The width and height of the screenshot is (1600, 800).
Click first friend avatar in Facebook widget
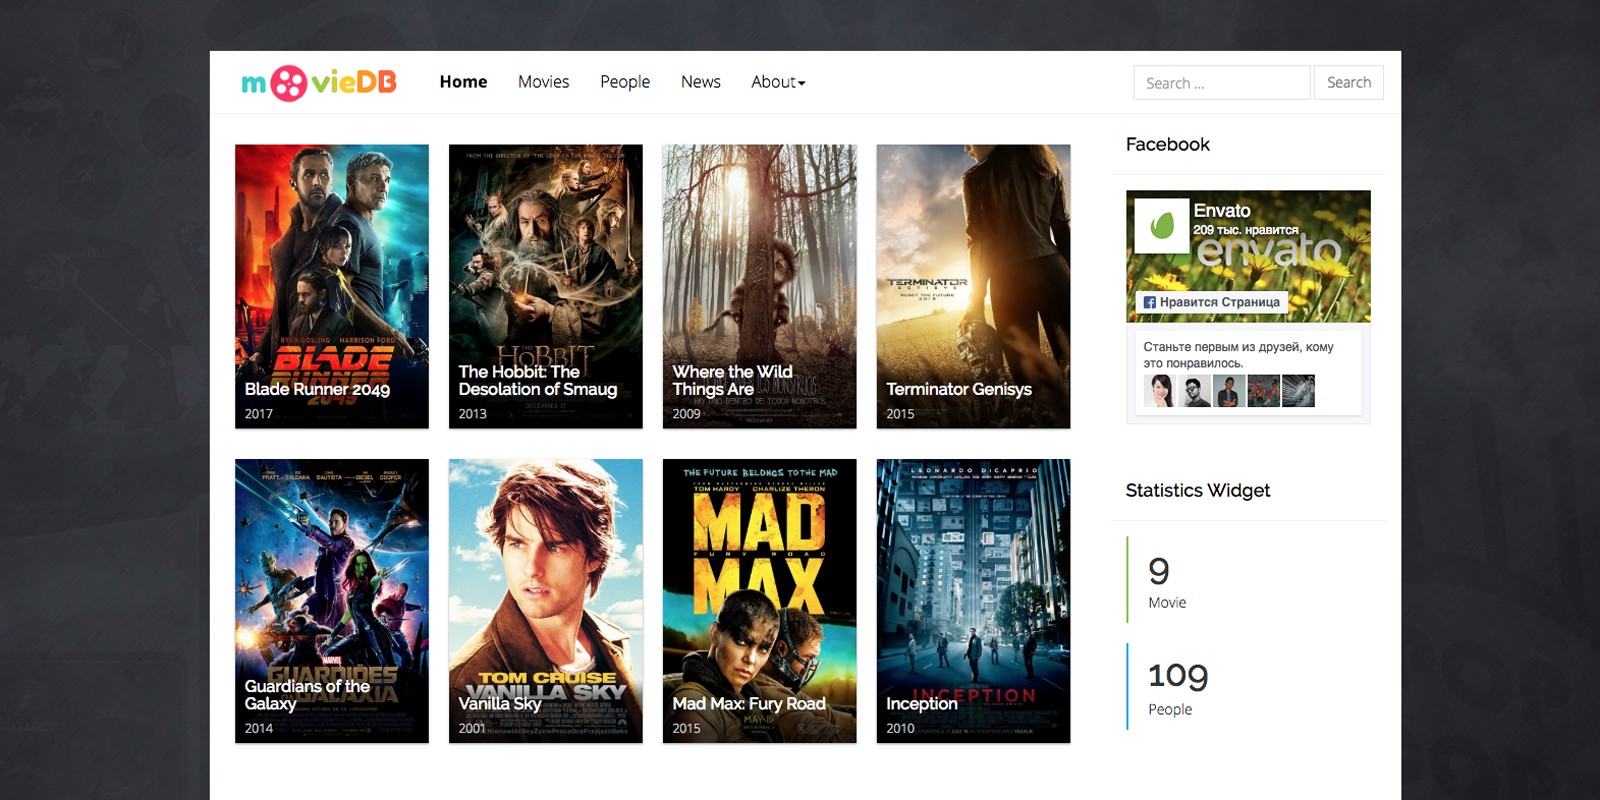[x=1159, y=391]
